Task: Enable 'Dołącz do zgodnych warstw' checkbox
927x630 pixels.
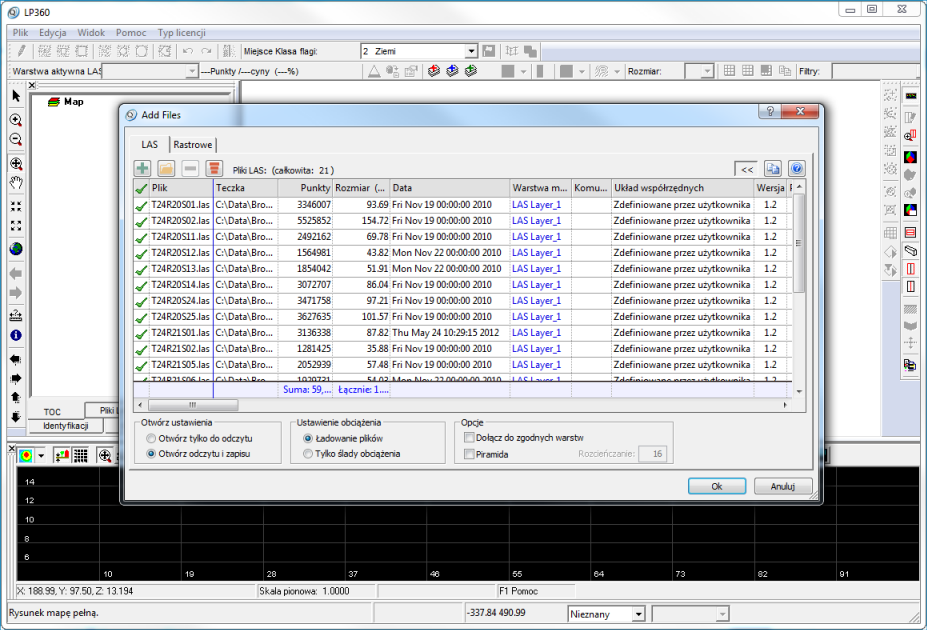Action: pos(469,438)
